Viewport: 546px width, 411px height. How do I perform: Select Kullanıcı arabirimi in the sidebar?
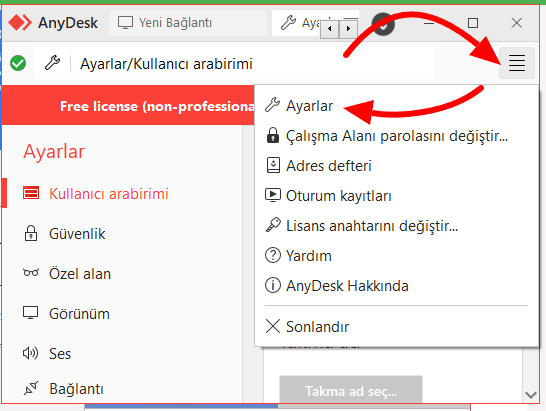[122, 193]
